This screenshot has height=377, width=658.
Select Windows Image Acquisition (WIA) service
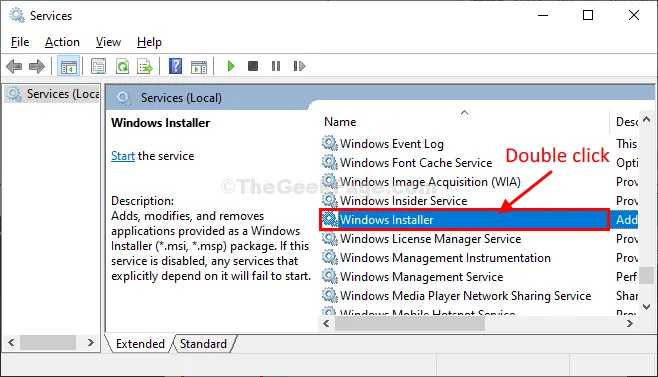click(430, 181)
